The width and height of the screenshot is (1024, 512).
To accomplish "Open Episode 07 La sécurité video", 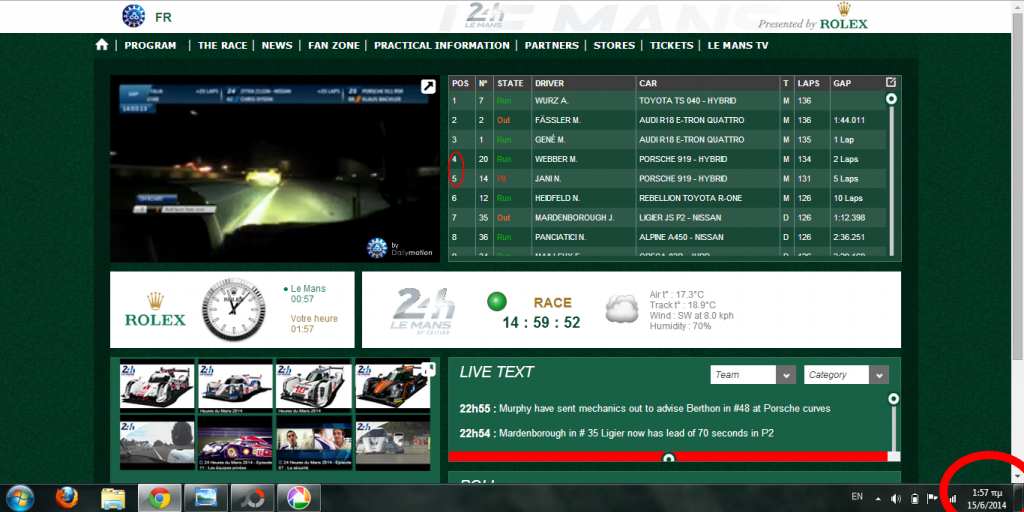I will pos(313,445).
